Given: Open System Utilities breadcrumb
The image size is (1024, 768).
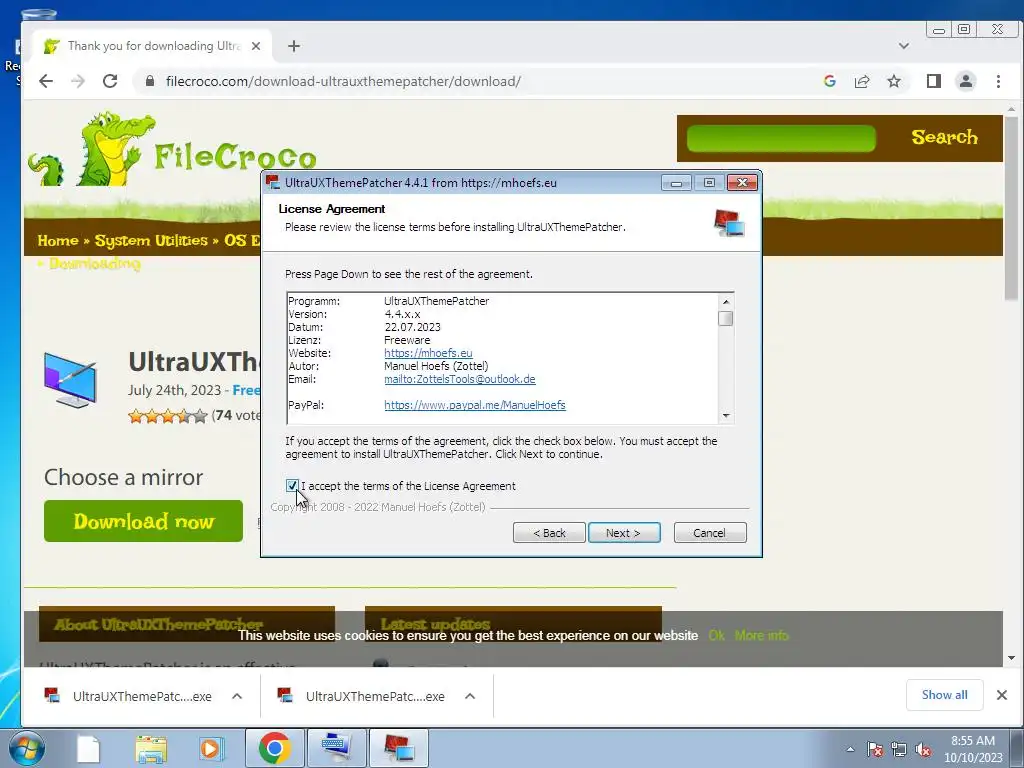Looking at the screenshot, I should click(x=151, y=240).
